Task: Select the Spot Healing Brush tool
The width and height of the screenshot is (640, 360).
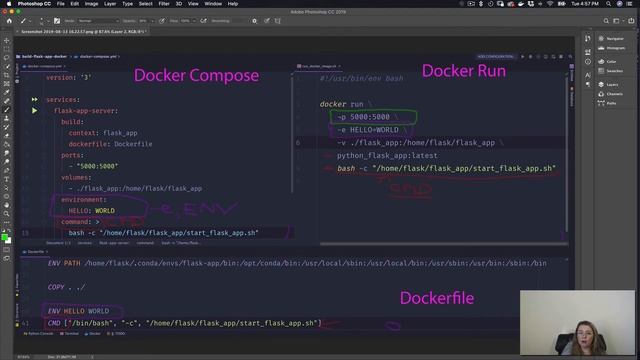Action: 7,101
